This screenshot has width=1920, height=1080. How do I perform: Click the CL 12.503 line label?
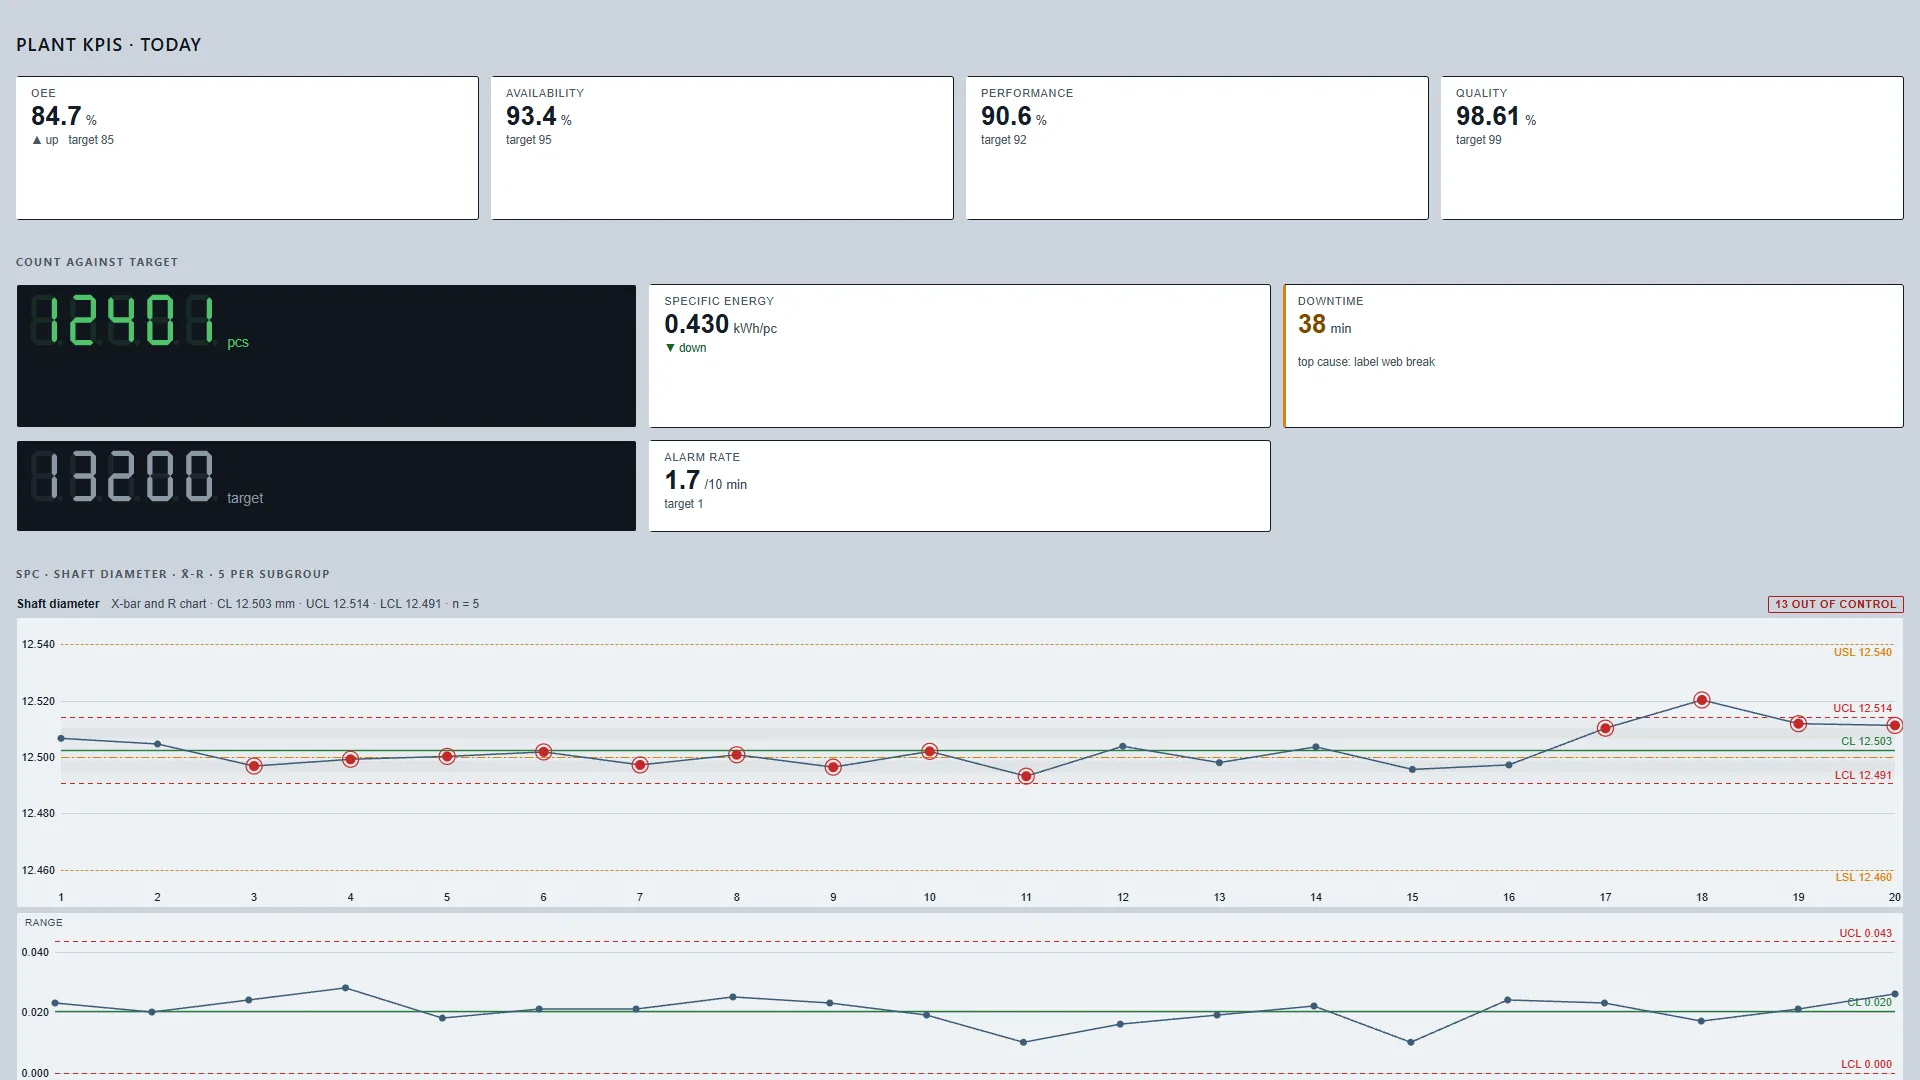pos(1866,741)
